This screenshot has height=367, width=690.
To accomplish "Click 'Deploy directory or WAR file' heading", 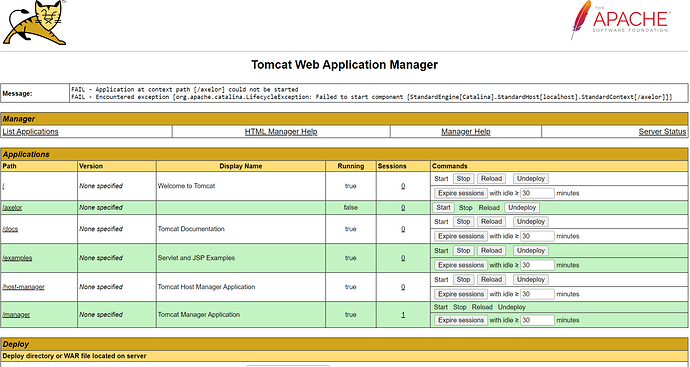I will (x=74, y=356).
